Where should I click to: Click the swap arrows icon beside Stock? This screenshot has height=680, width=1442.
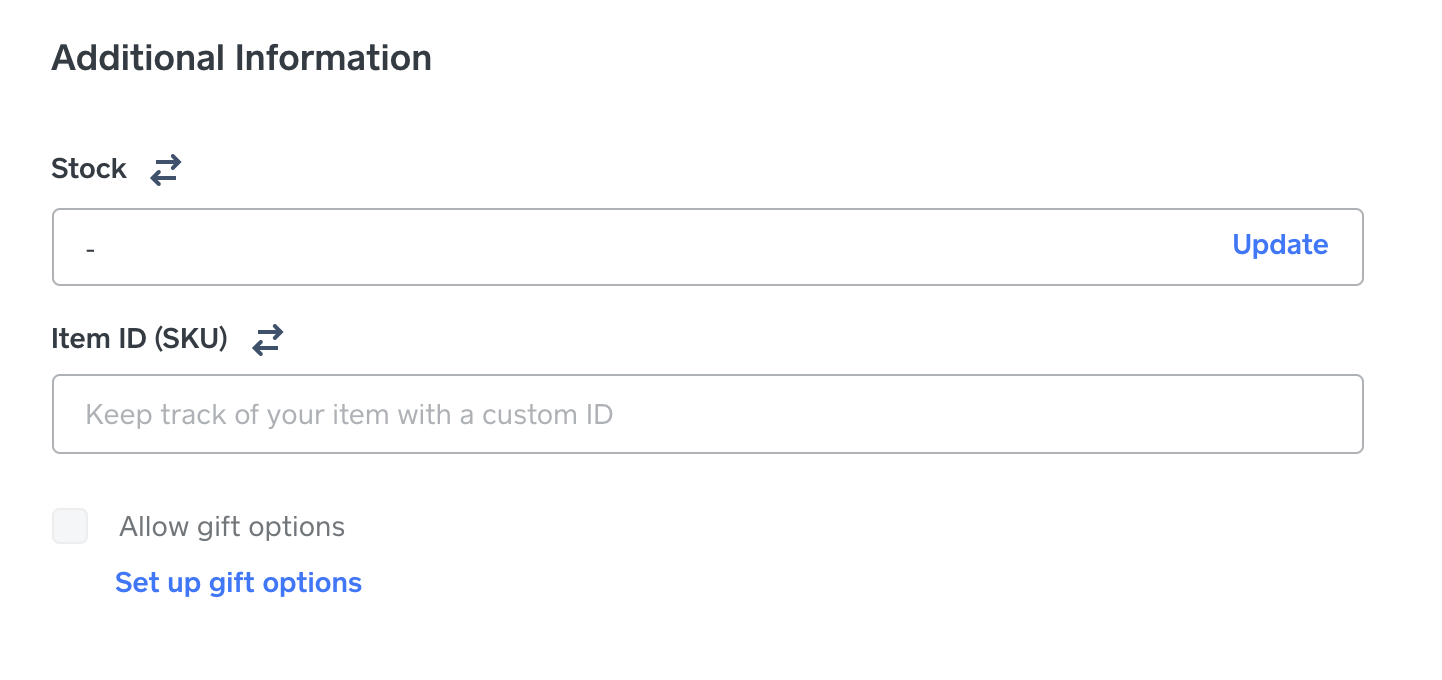[165, 169]
